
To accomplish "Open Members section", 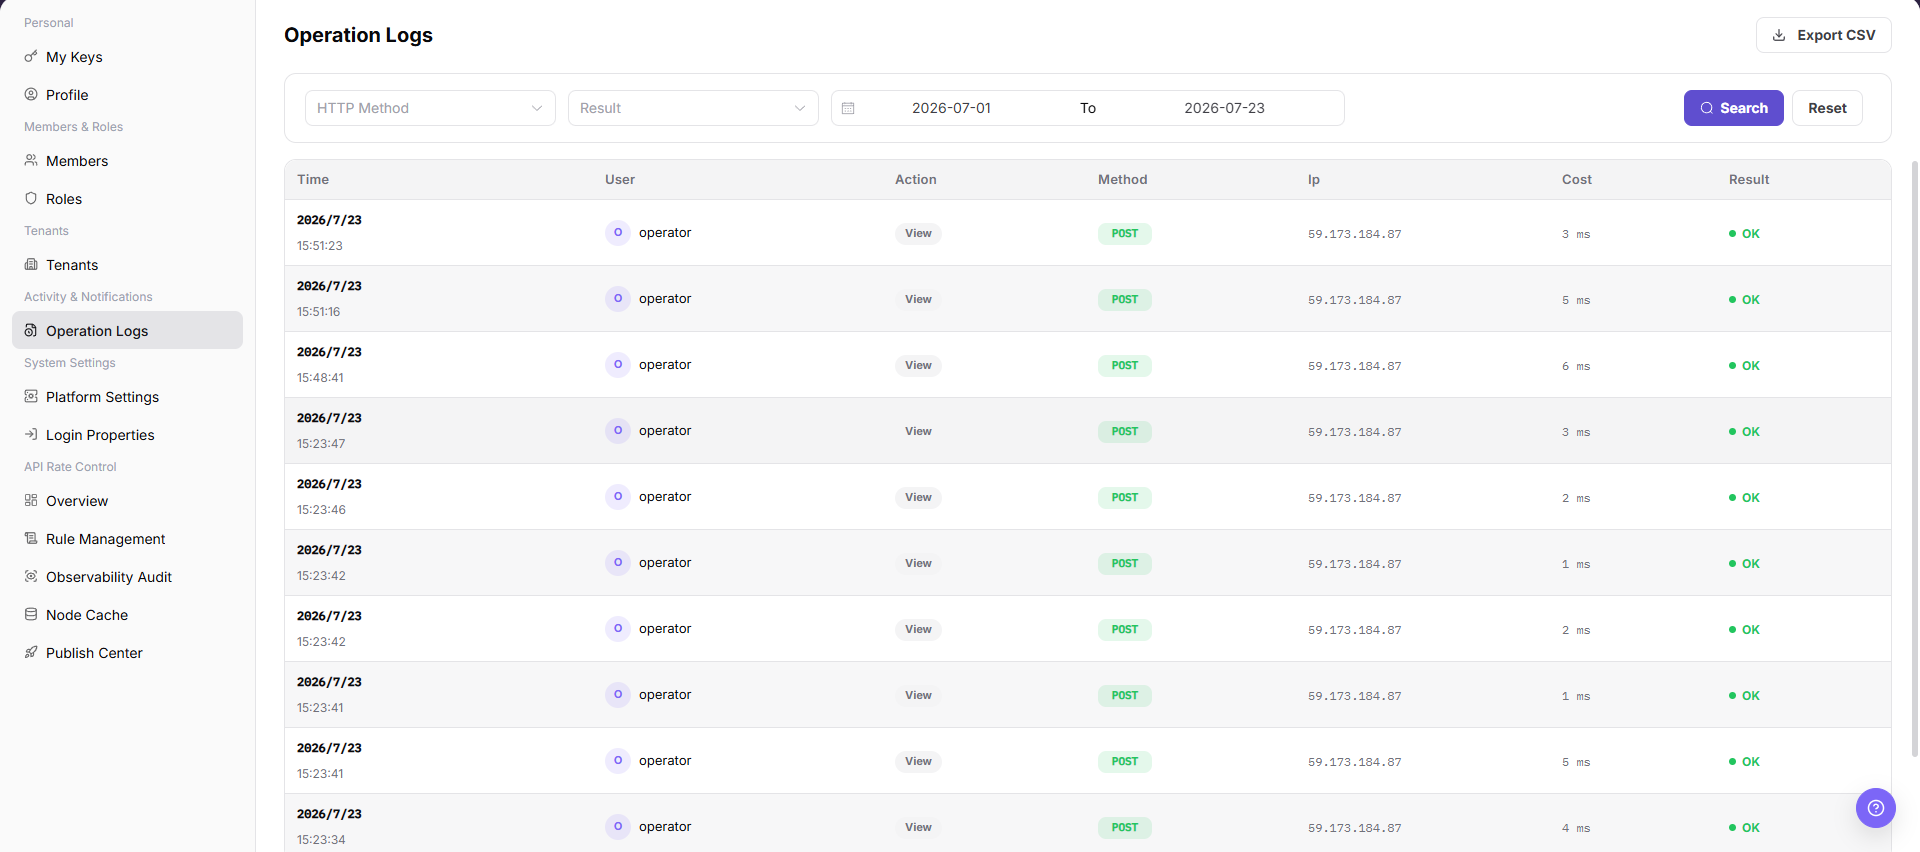I will [x=127, y=161].
